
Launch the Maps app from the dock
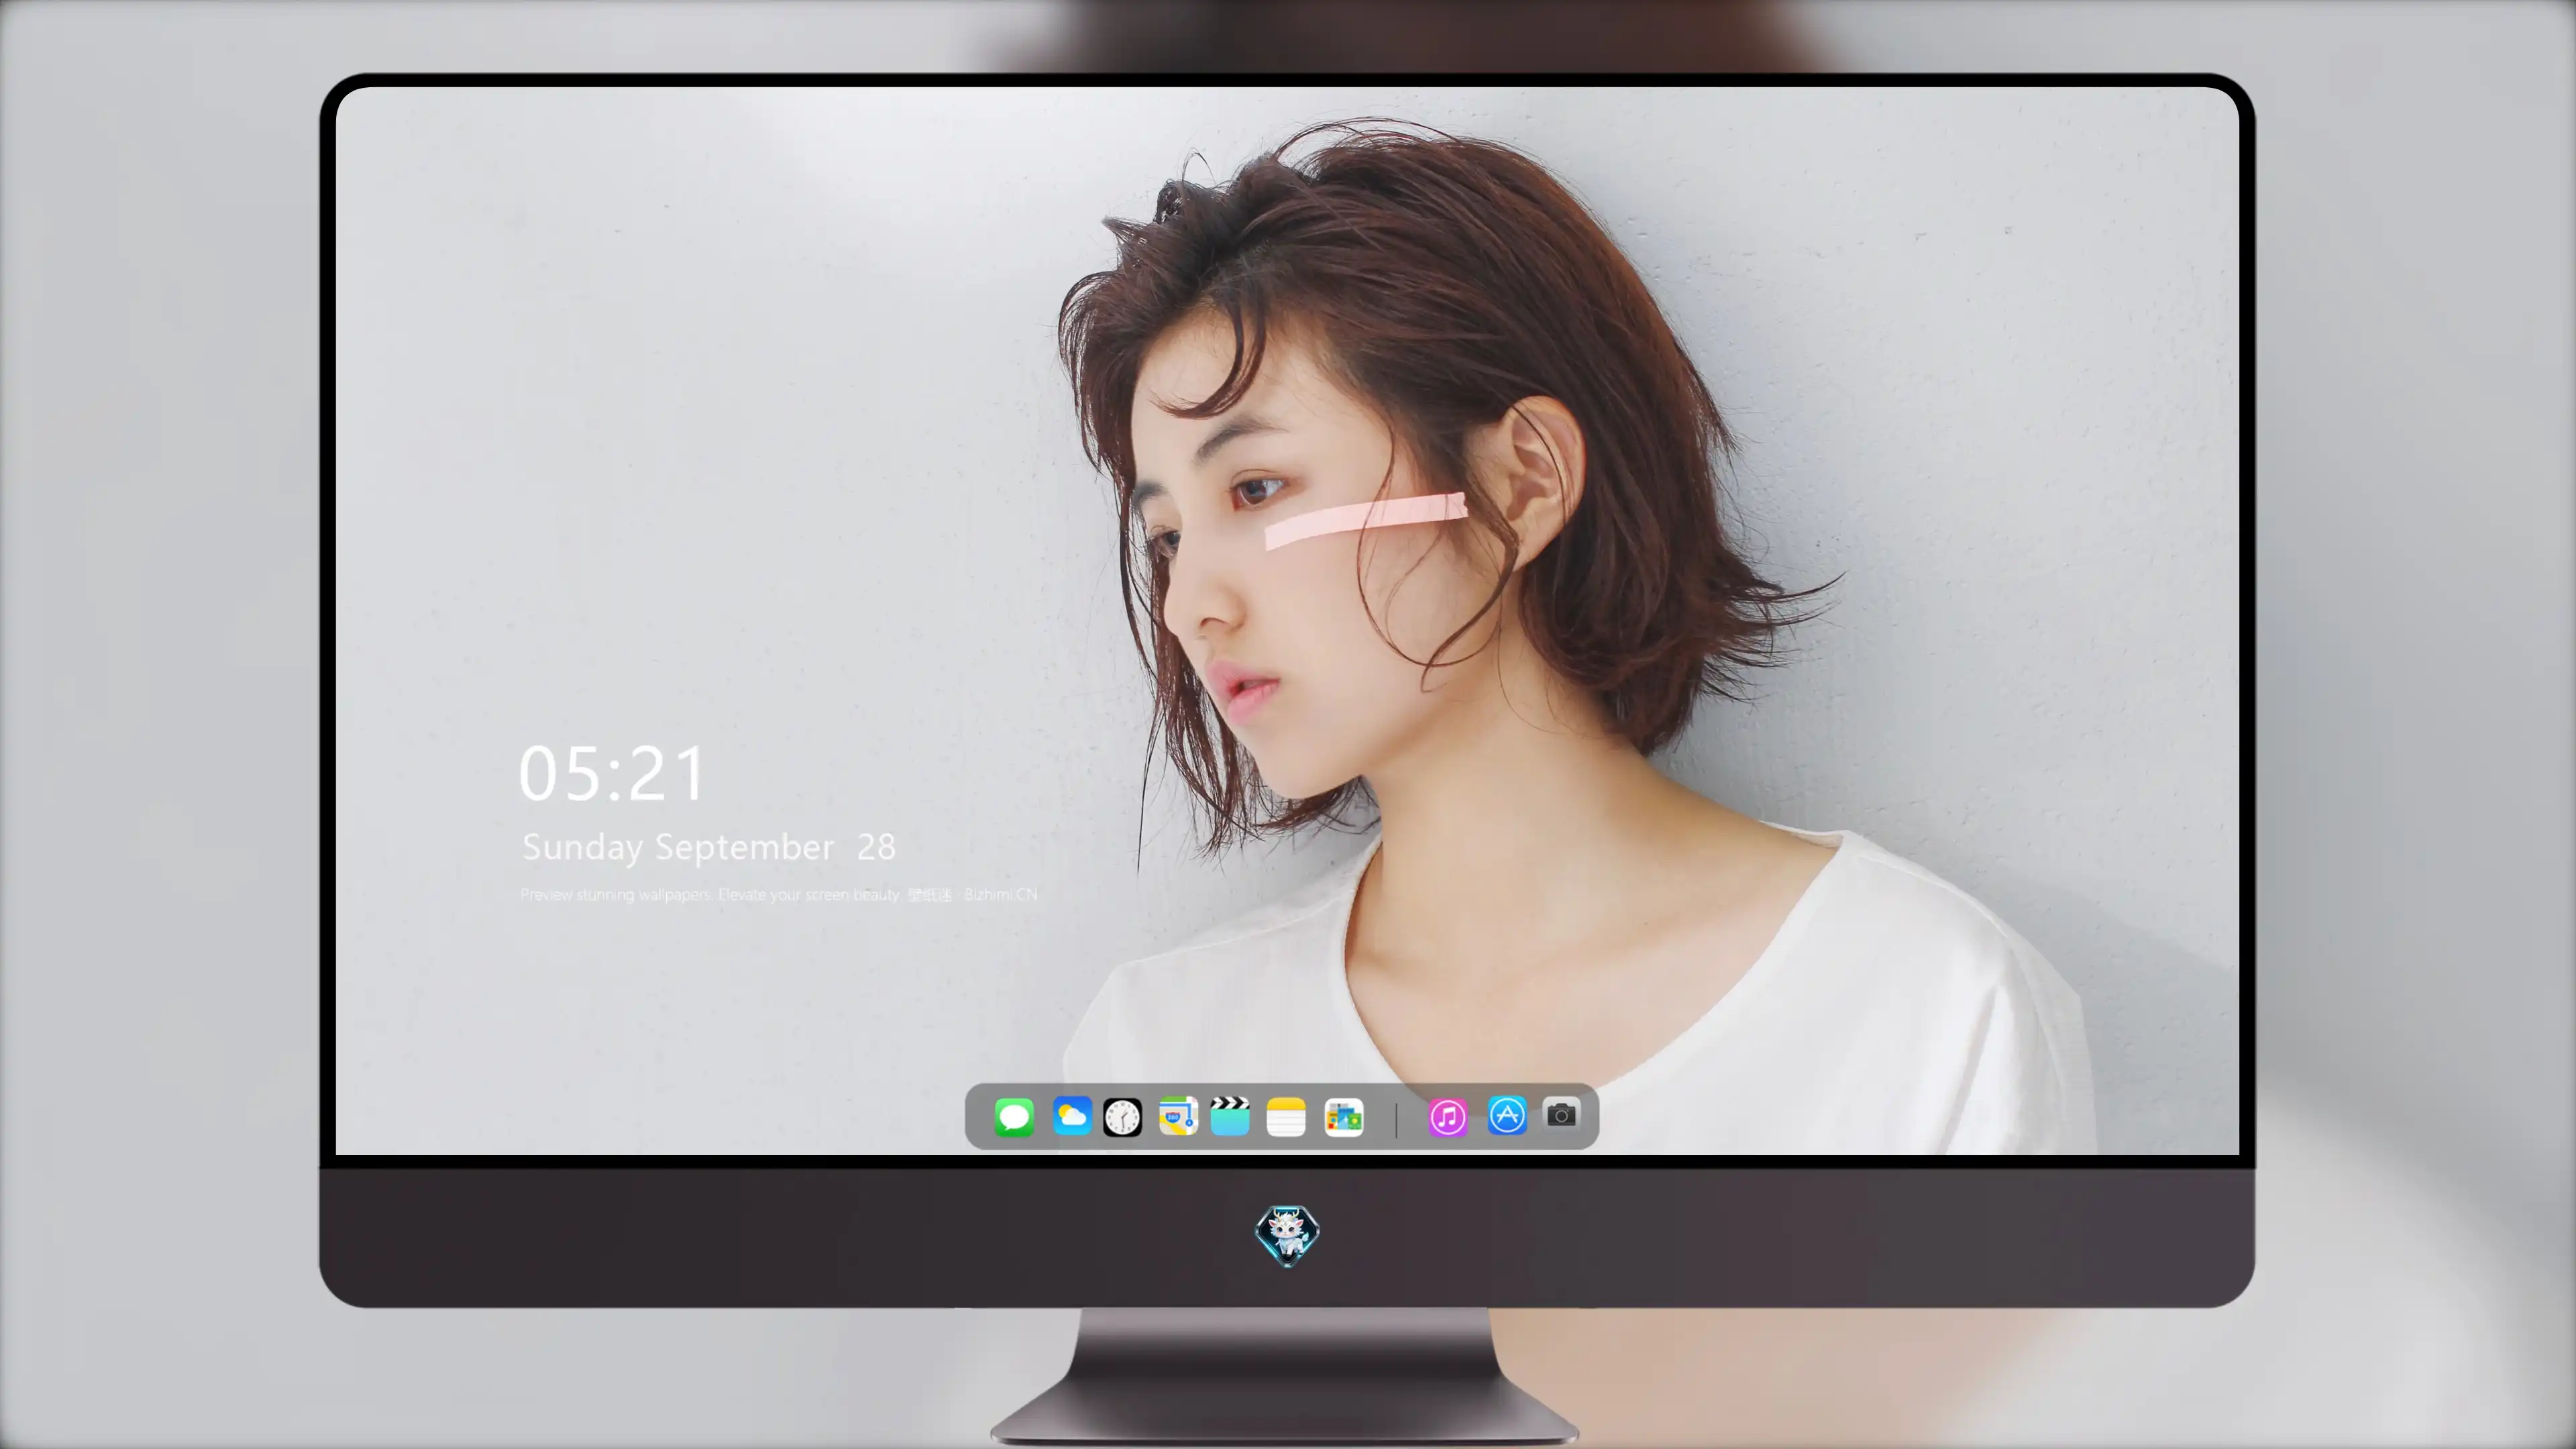coord(1178,1116)
